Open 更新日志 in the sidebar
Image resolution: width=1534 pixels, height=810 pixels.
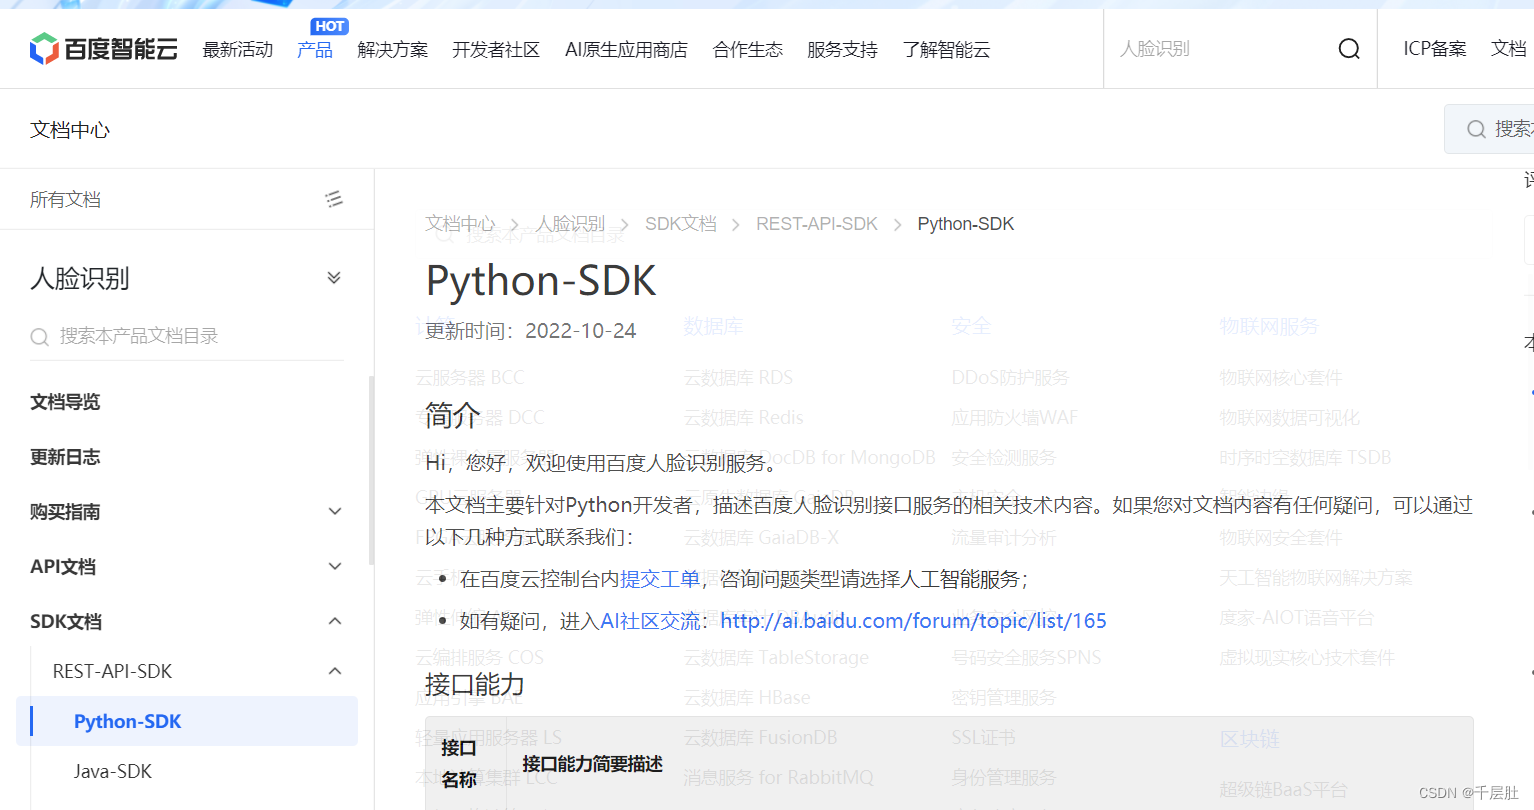(65, 457)
